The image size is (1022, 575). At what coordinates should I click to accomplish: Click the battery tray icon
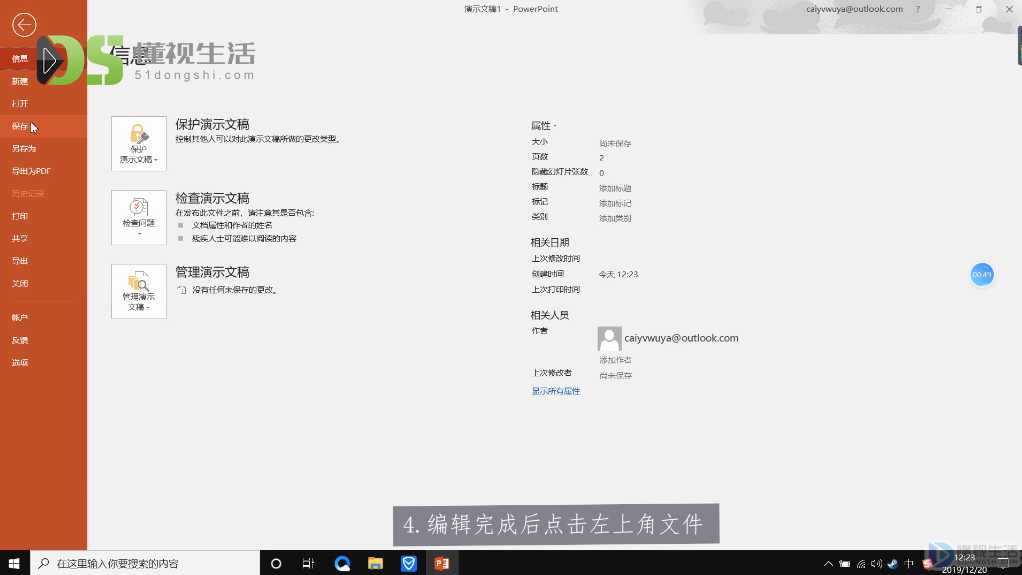[x=845, y=564]
